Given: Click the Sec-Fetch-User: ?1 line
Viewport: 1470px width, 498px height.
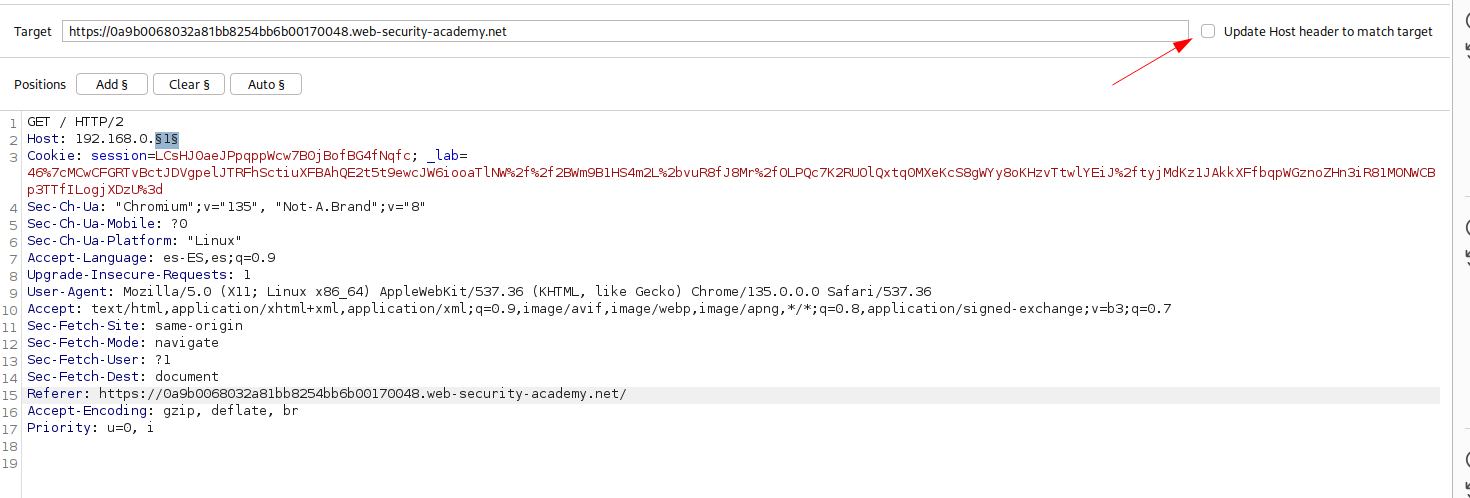Looking at the screenshot, I should coord(99,359).
